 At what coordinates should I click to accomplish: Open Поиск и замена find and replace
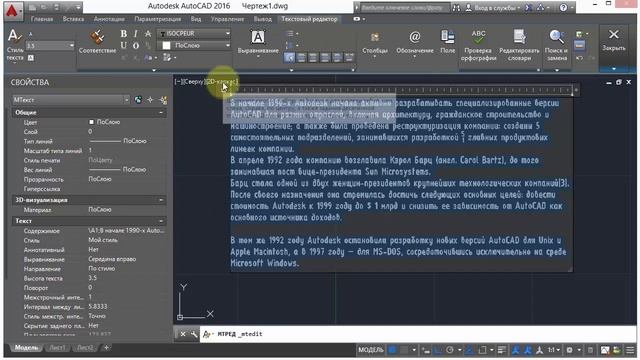pos(557,45)
